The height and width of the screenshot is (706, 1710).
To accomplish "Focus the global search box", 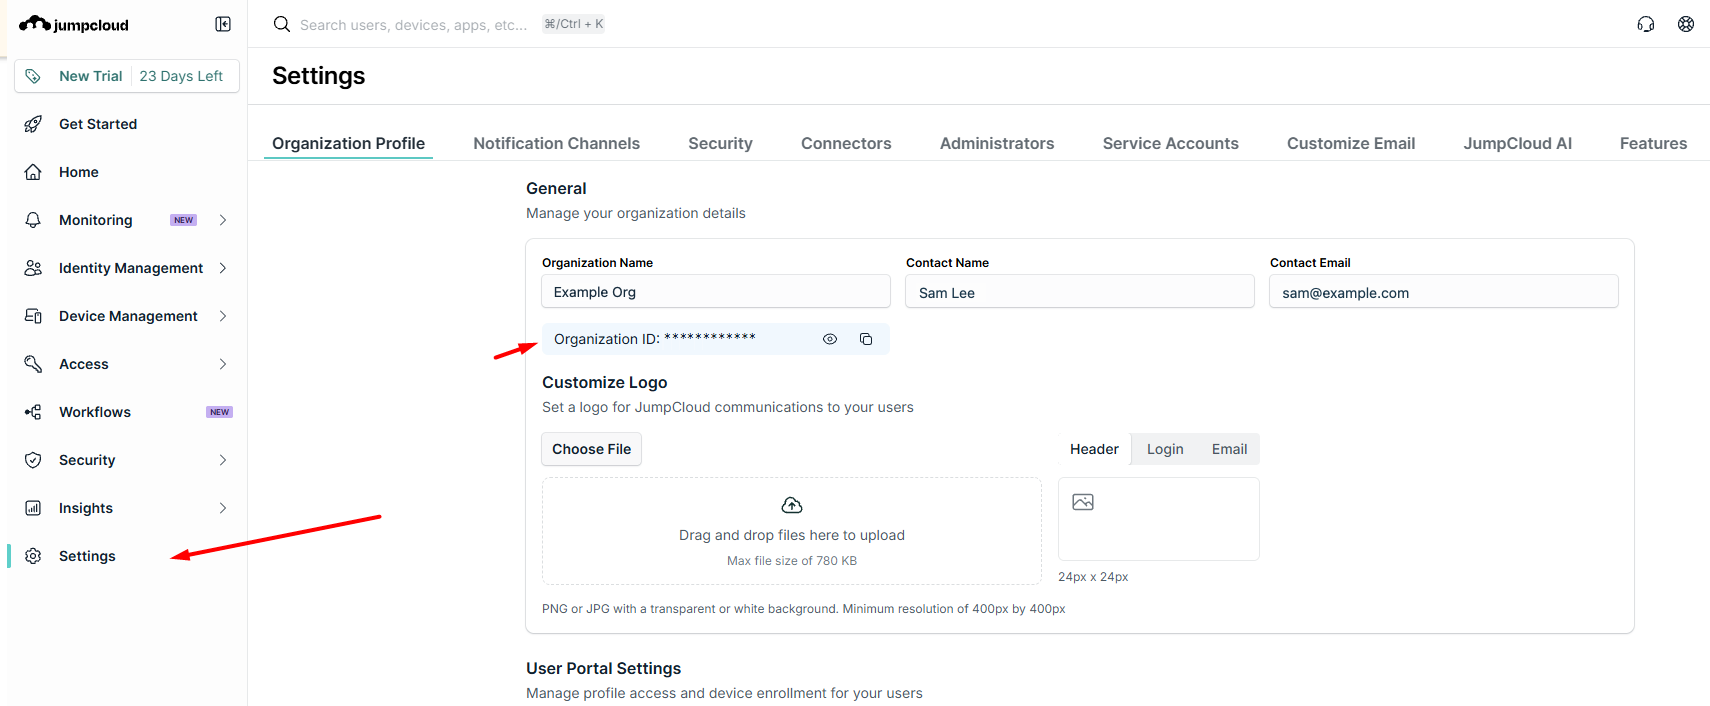I will [x=414, y=24].
